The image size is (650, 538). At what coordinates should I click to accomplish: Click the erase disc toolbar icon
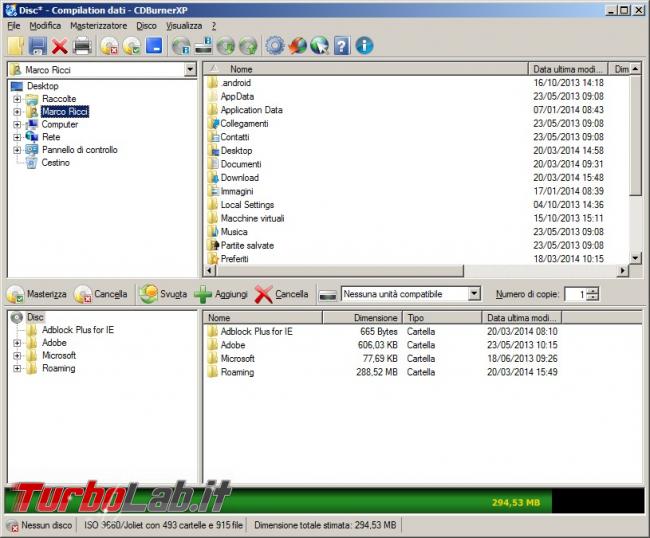pos(110,46)
